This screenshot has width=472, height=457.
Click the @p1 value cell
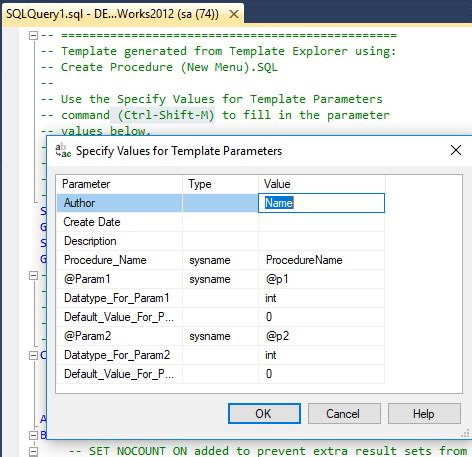coord(321,279)
